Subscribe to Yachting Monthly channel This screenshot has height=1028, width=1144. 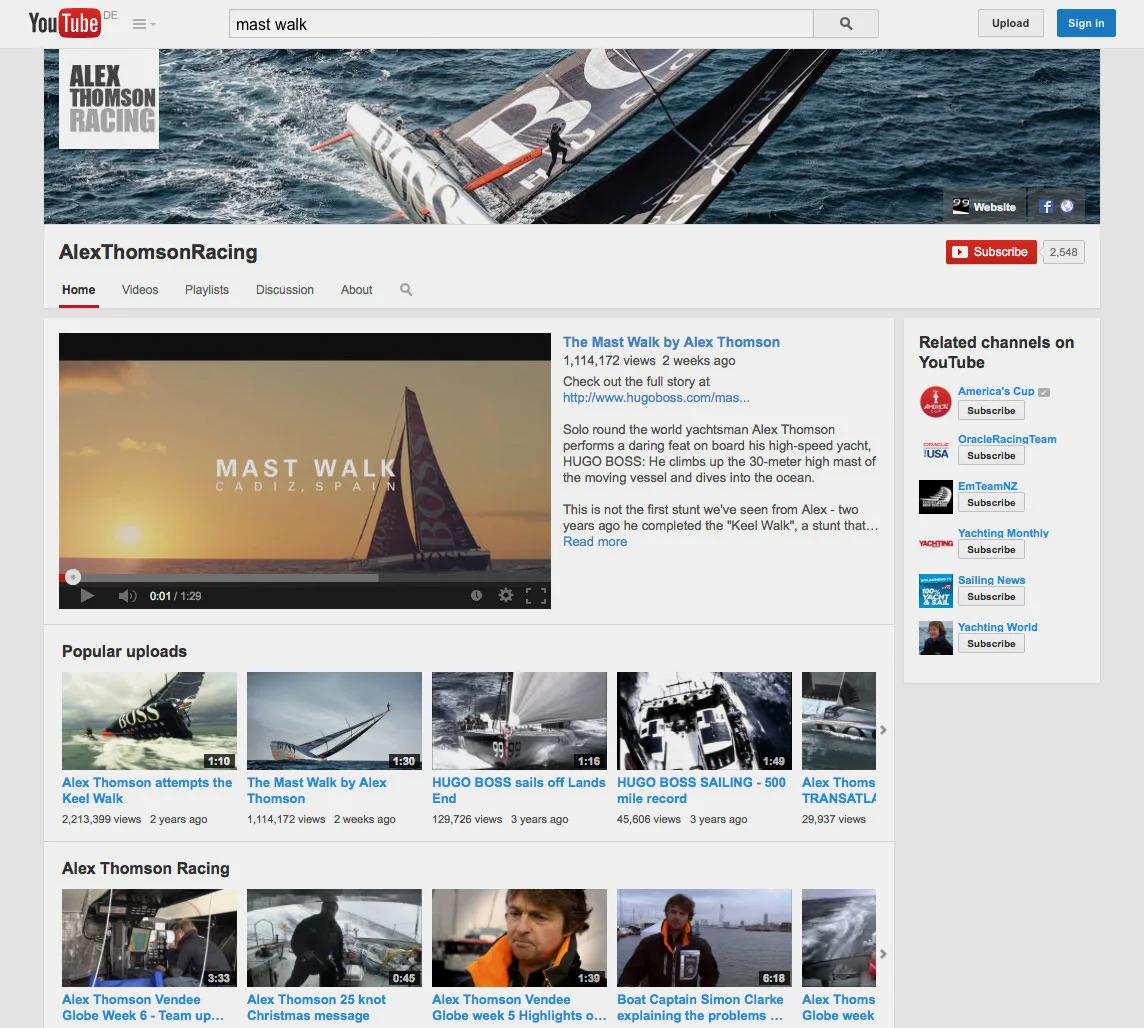tap(991, 550)
